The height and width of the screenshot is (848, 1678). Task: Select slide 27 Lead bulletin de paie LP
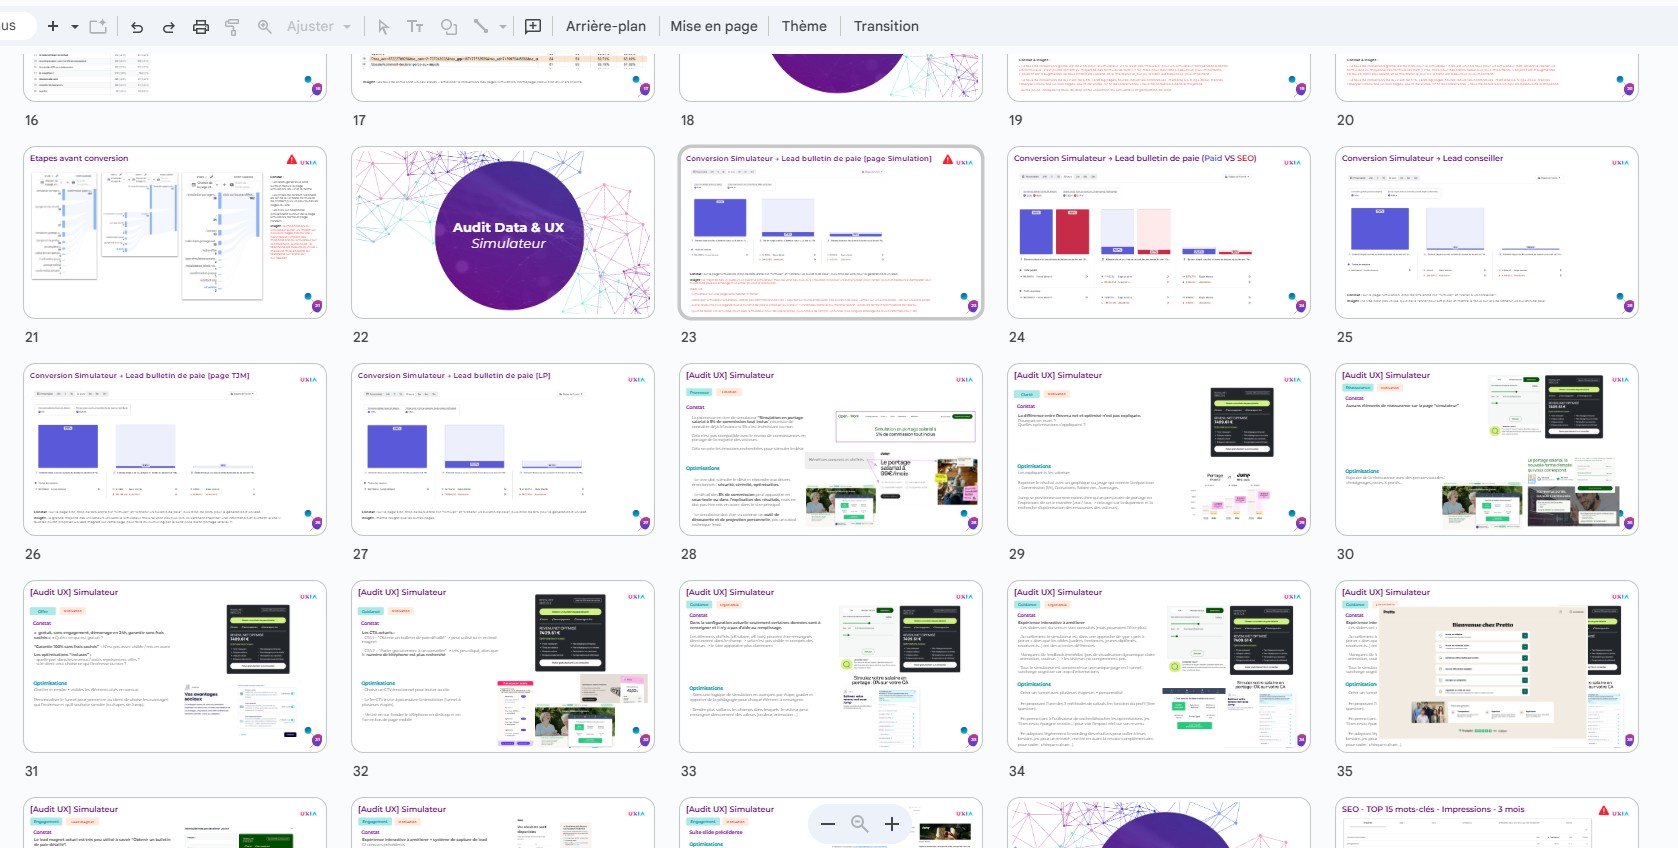[x=503, y=450]
